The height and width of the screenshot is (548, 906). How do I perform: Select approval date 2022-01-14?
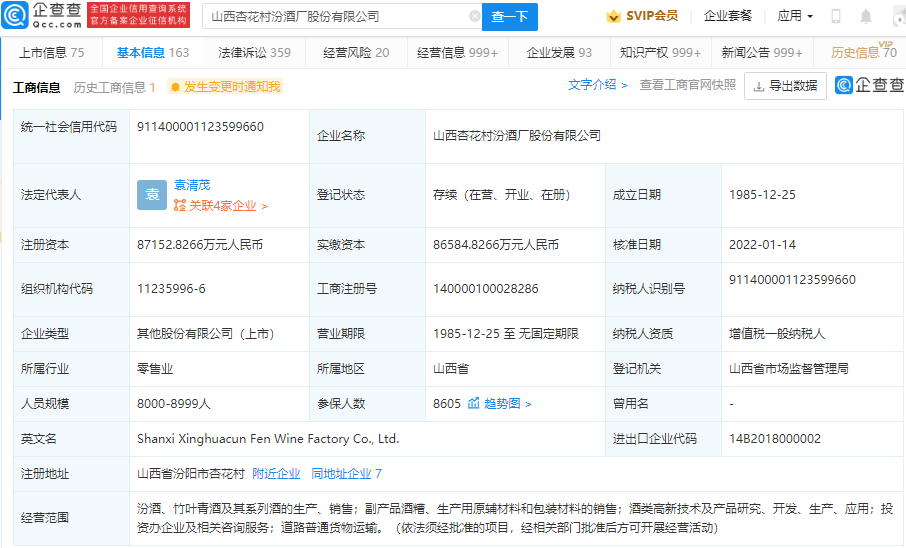click(762, 245)
